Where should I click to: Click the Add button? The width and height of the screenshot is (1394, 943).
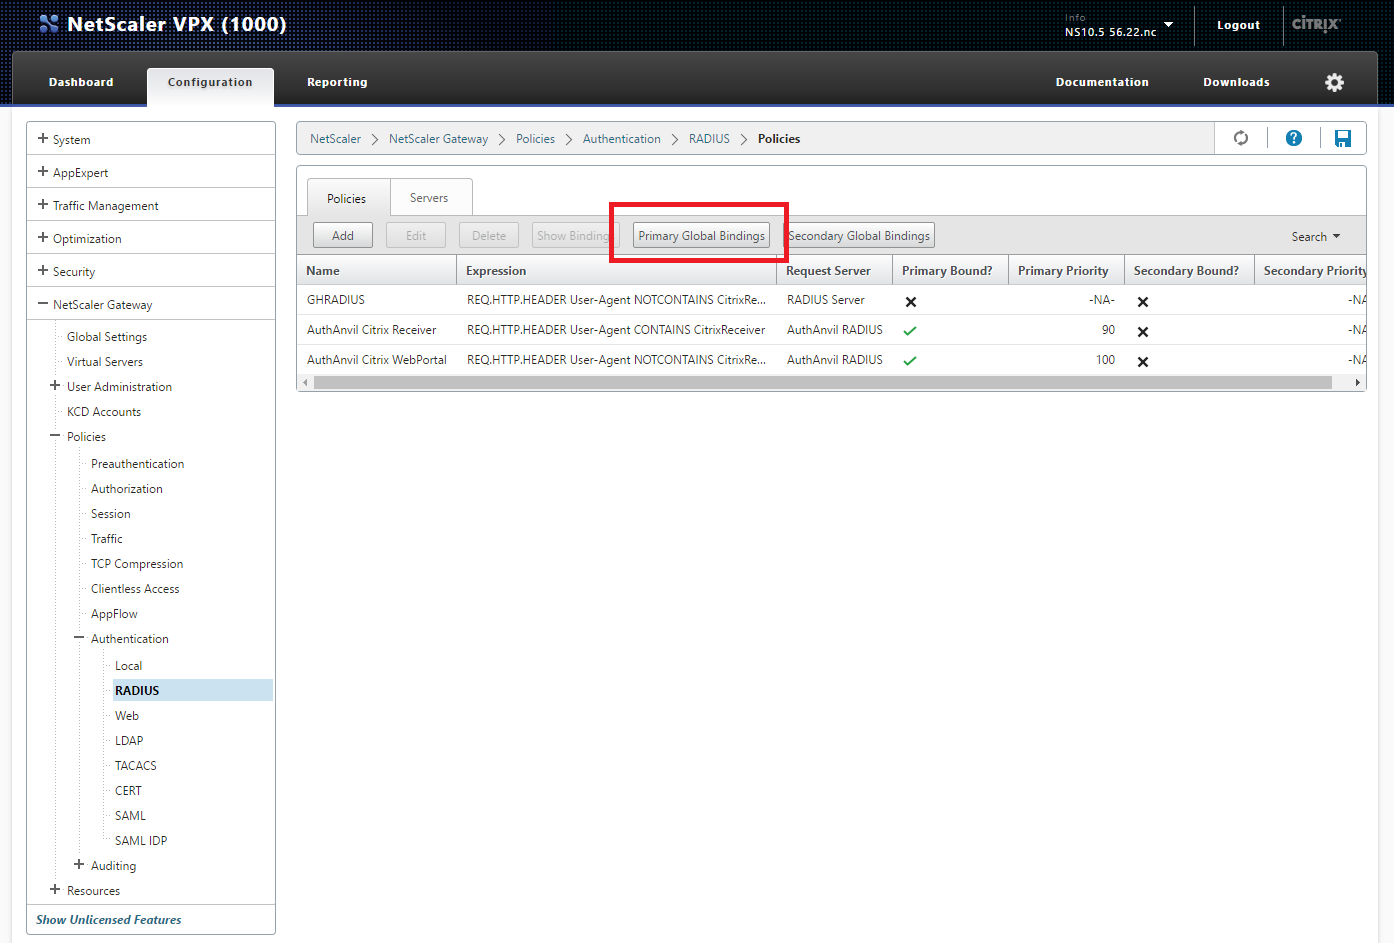pos(343,236)
